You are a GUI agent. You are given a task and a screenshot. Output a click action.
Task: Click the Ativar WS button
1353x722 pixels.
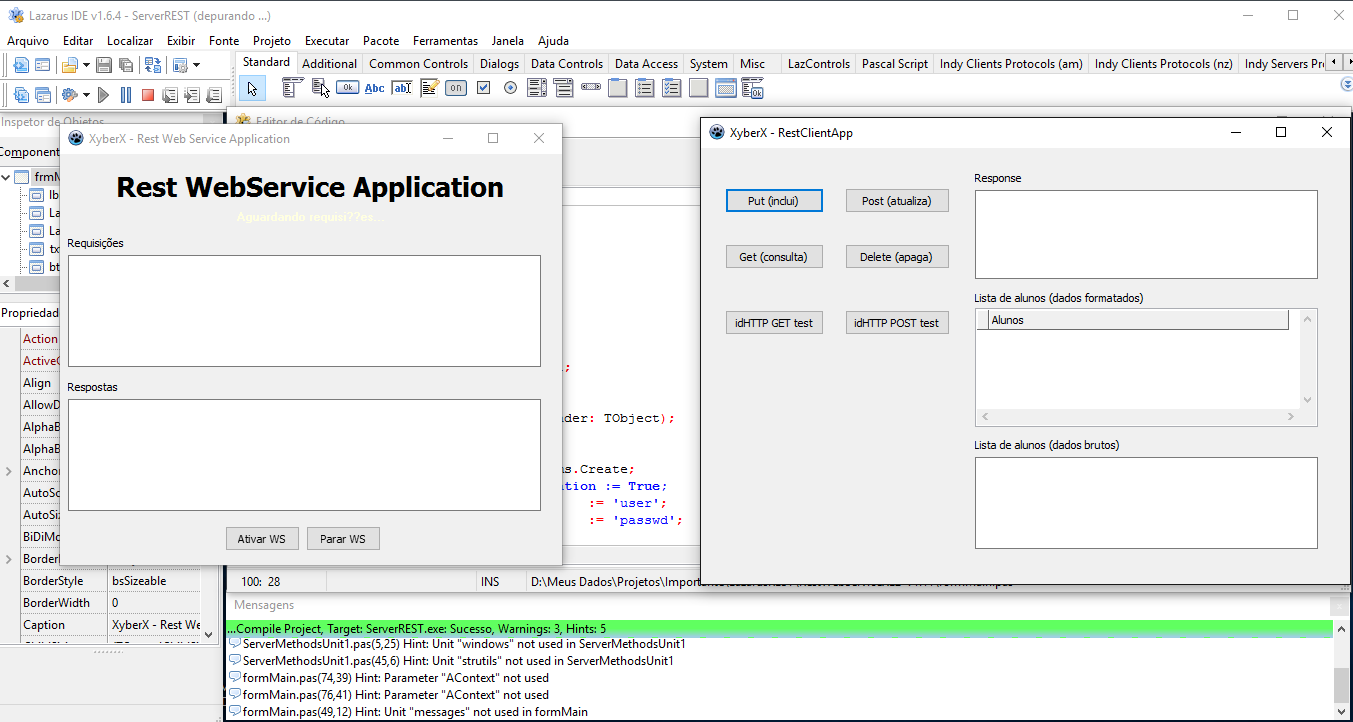pyautogui.click(x=261, y=539)
